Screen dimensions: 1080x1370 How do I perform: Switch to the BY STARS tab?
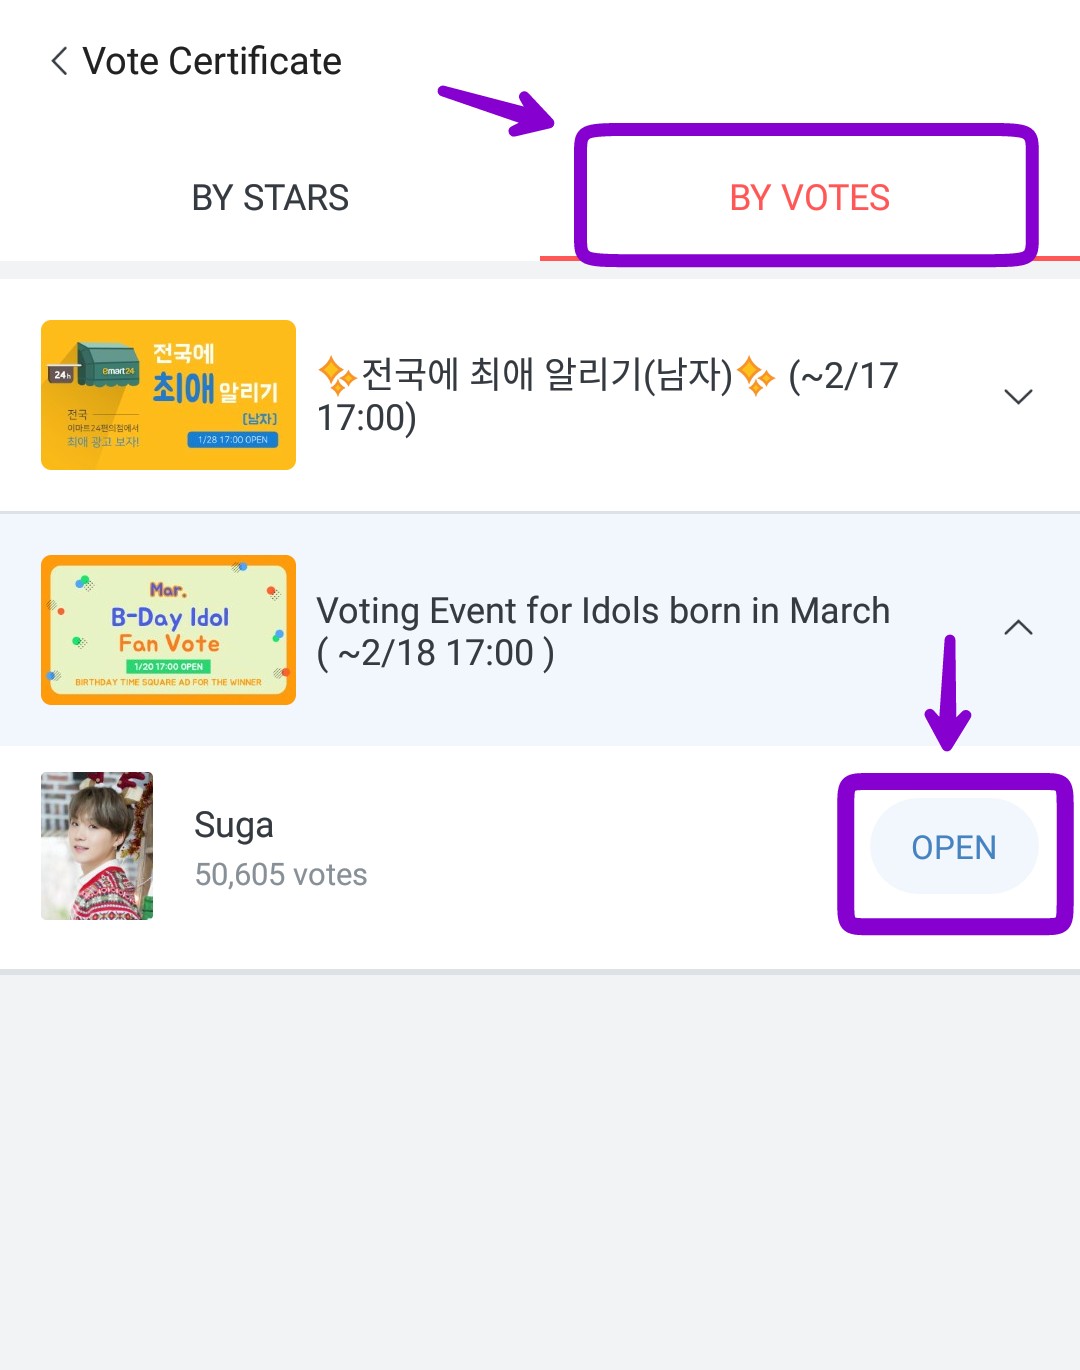click(270, 198)
